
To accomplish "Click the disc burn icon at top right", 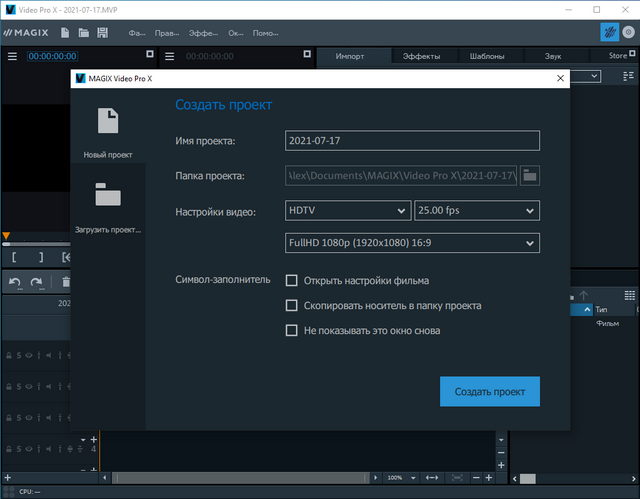I will coord(628,33).
